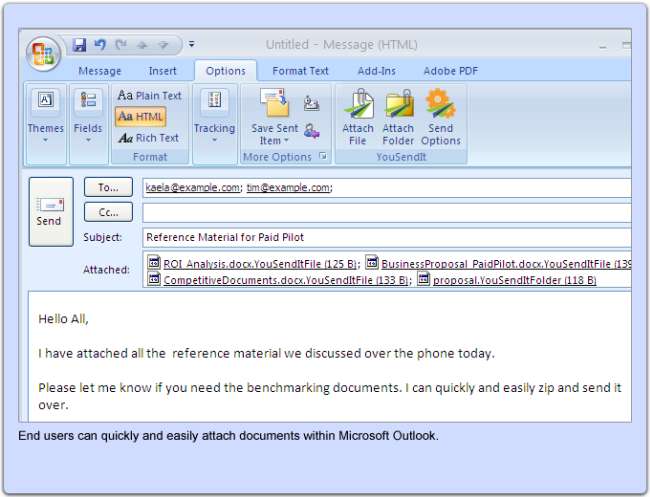Minimize the message window
This screenshot has width=650, height=497.
click(x=603, y=46)
